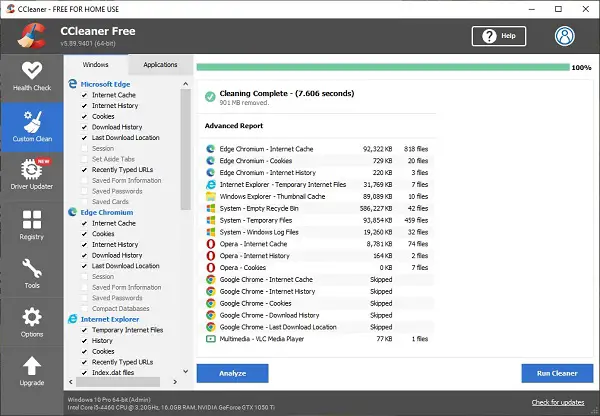Click Chrome icon for Google Chrome - Download History

point(210,315)
